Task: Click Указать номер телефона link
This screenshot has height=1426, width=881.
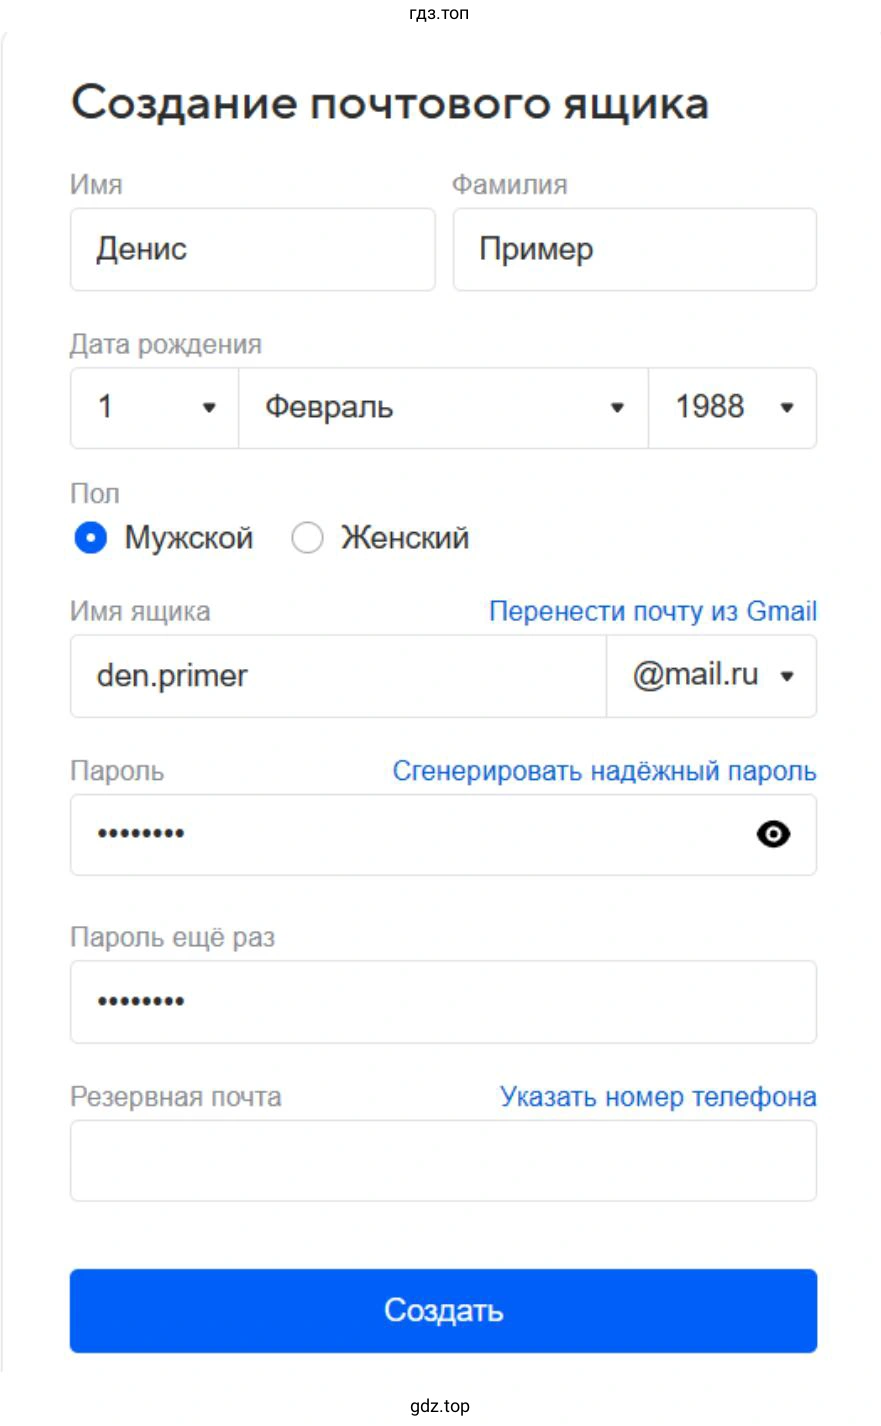Action: click(x=658, y=1097)
